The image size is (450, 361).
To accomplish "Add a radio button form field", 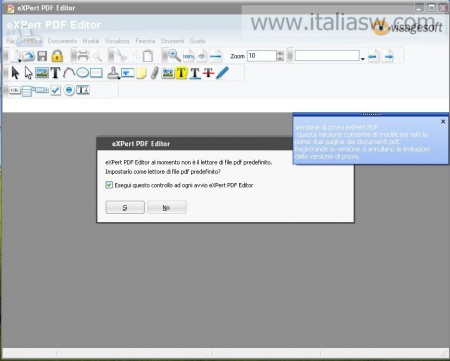I will click(69, 90).
